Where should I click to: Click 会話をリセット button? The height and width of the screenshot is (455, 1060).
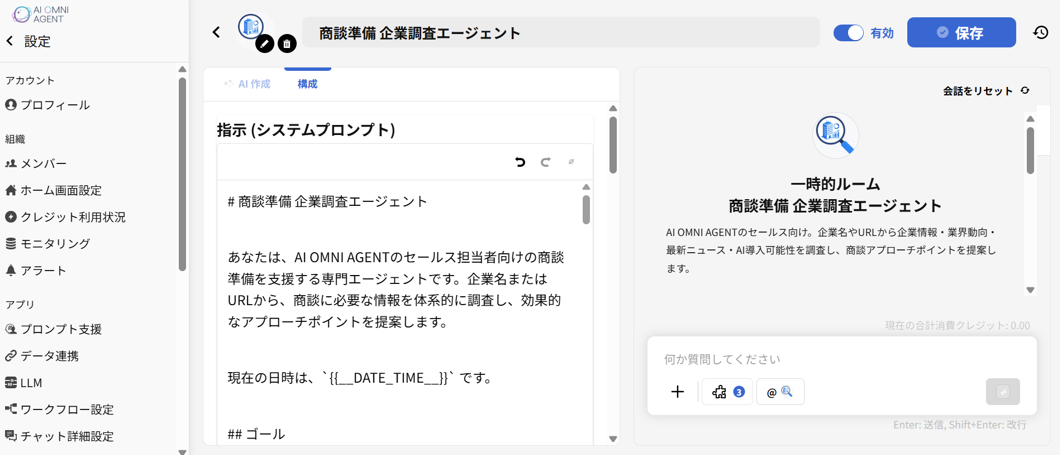986,91
